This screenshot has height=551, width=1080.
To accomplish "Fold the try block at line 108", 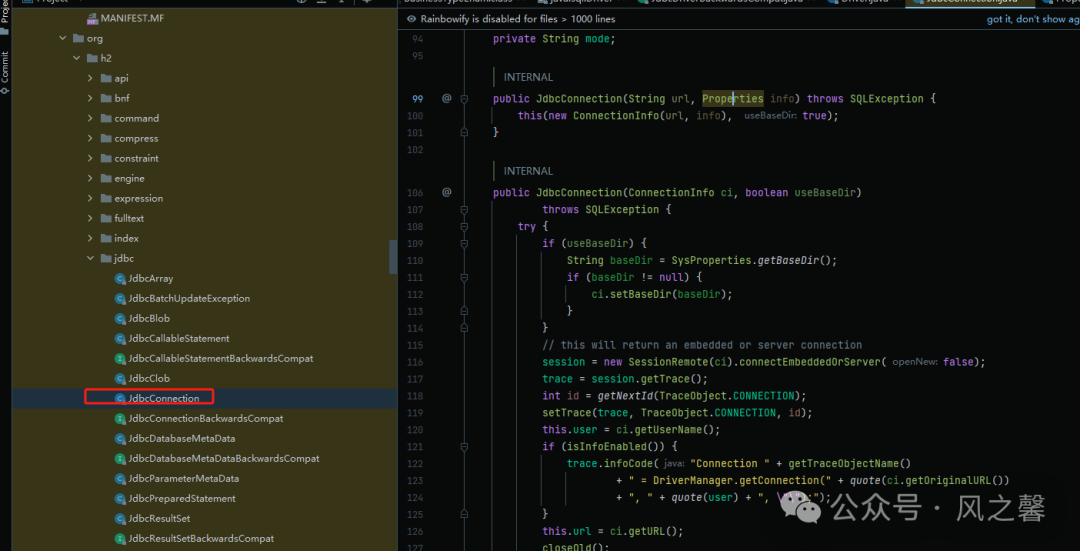I will (464, 226).
